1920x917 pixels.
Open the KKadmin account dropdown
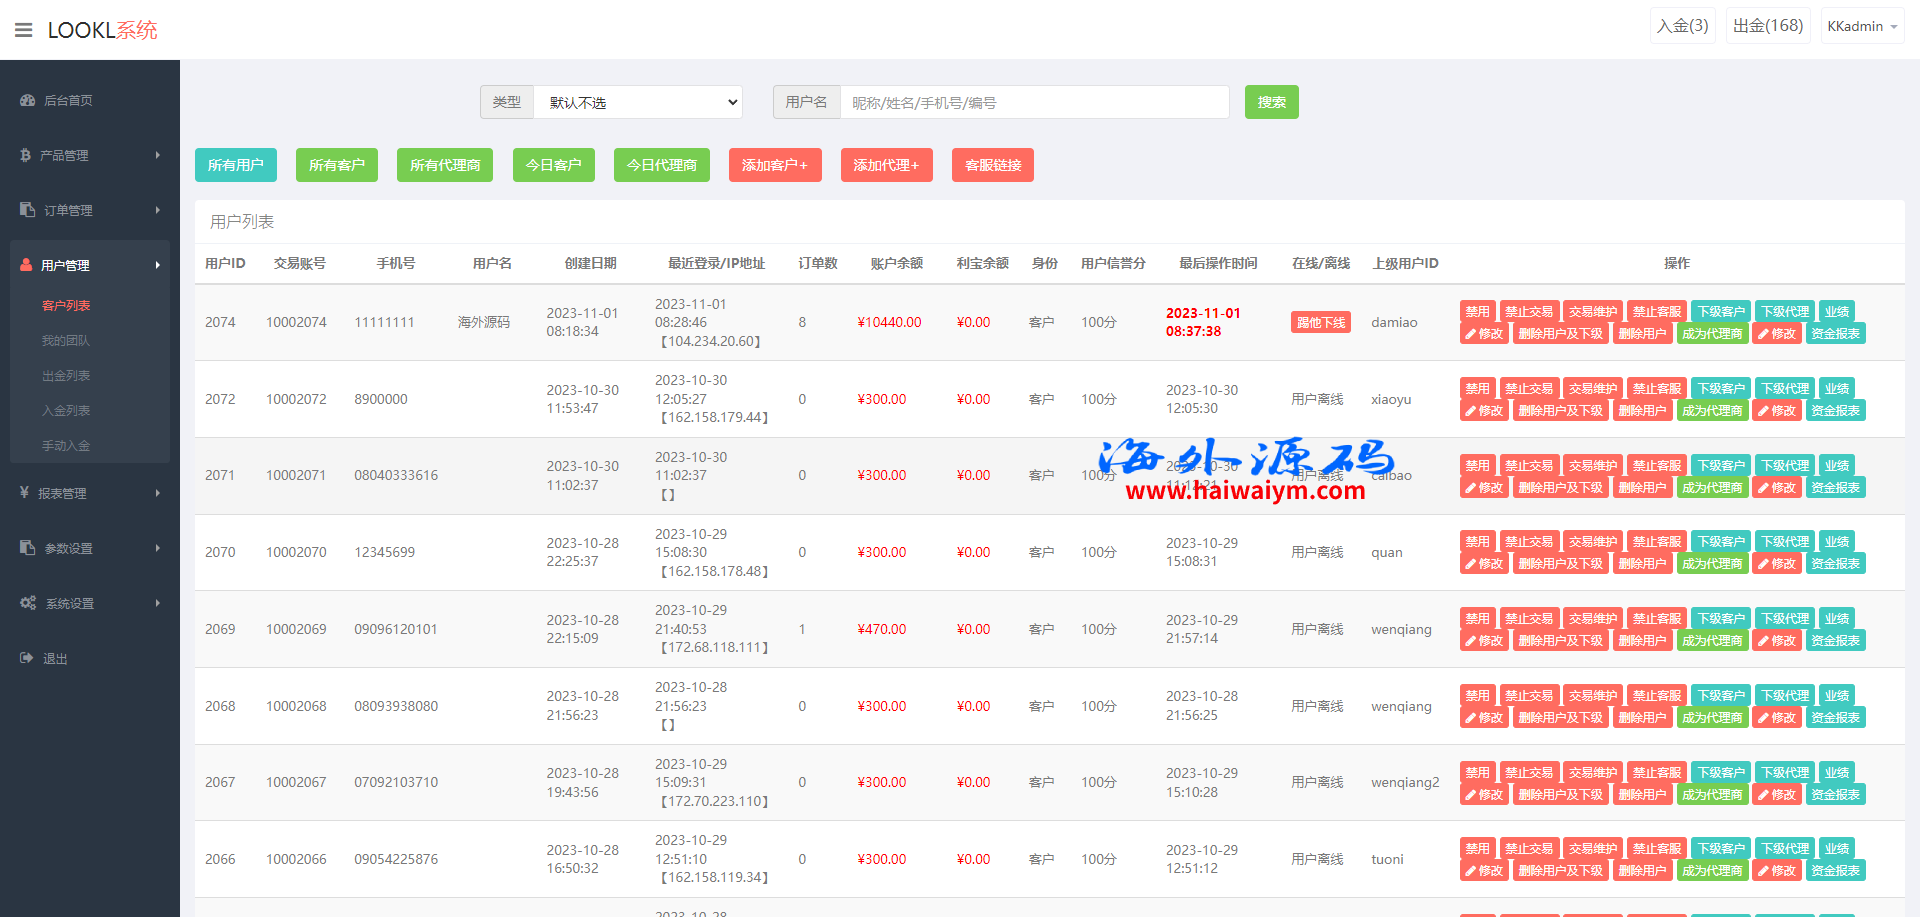[1862, 26]
